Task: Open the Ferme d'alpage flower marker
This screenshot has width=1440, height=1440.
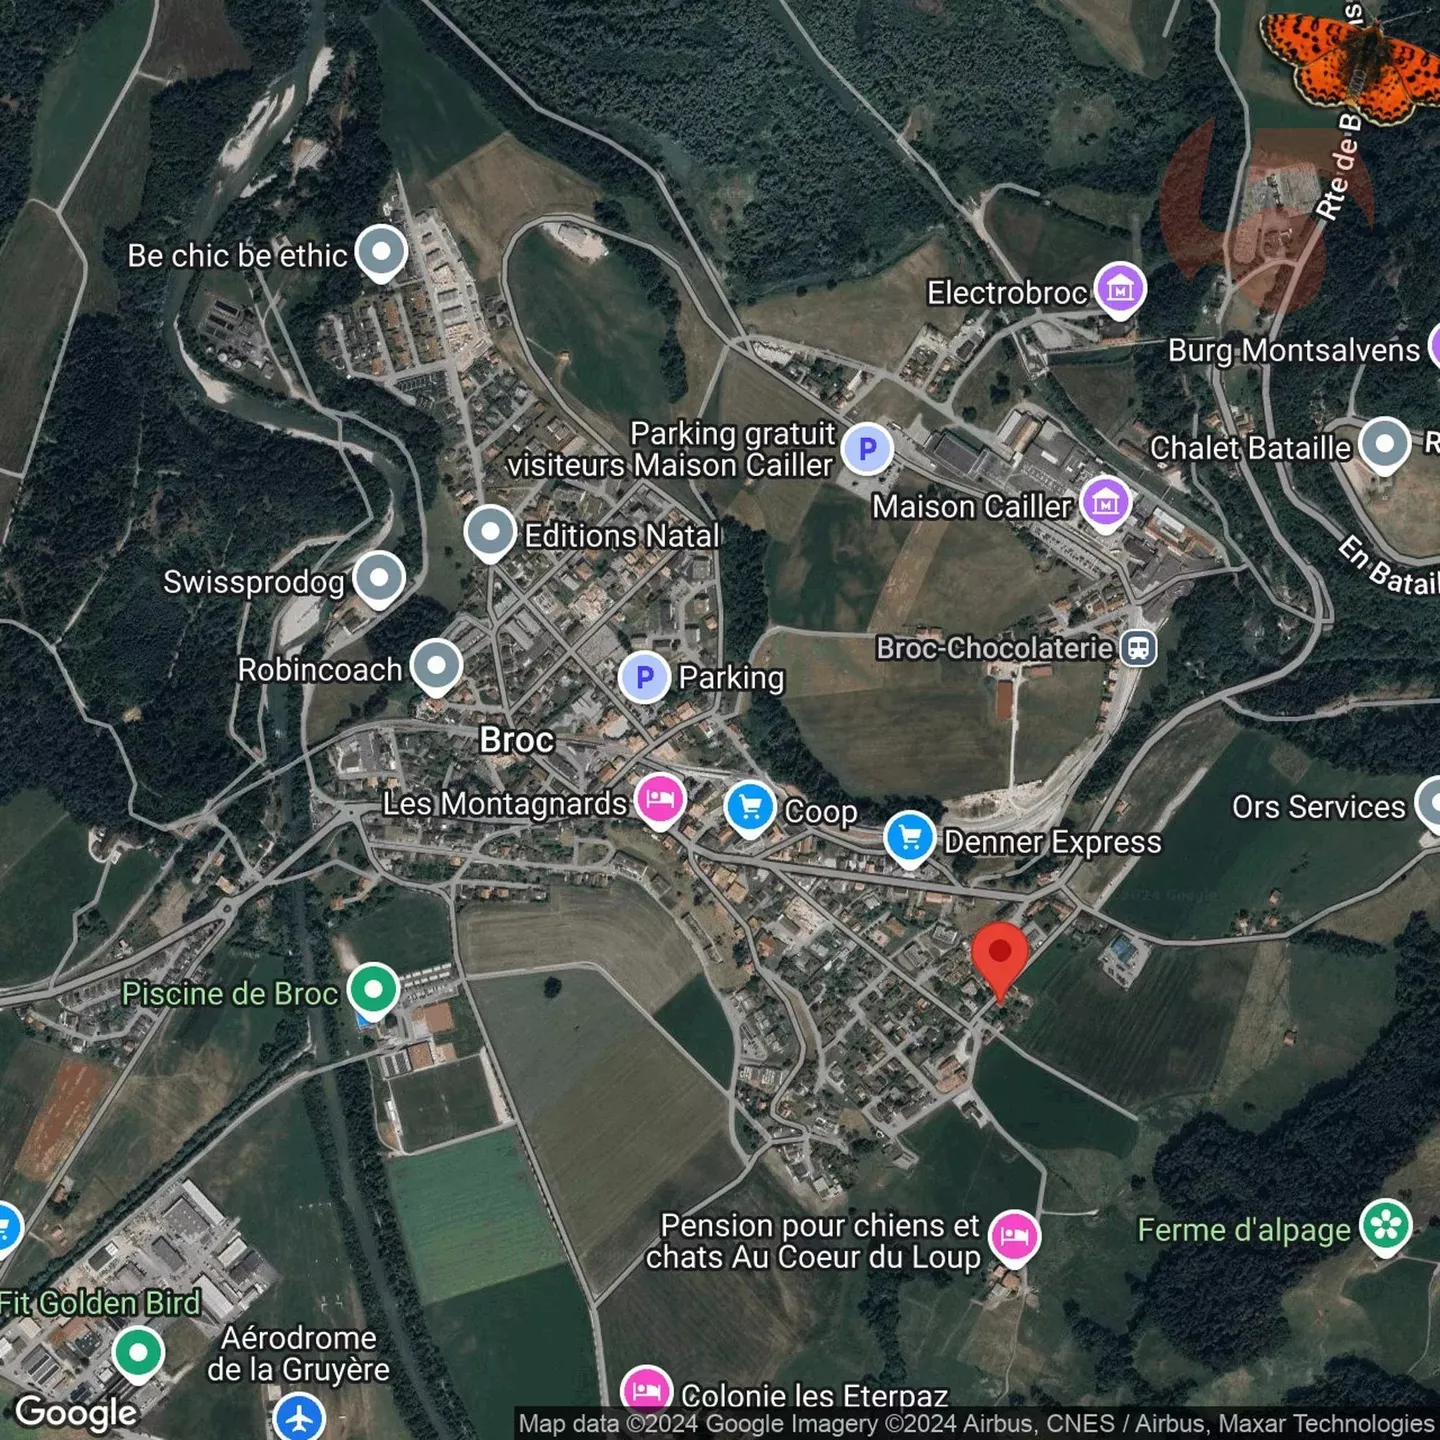Action: 1386,1226
